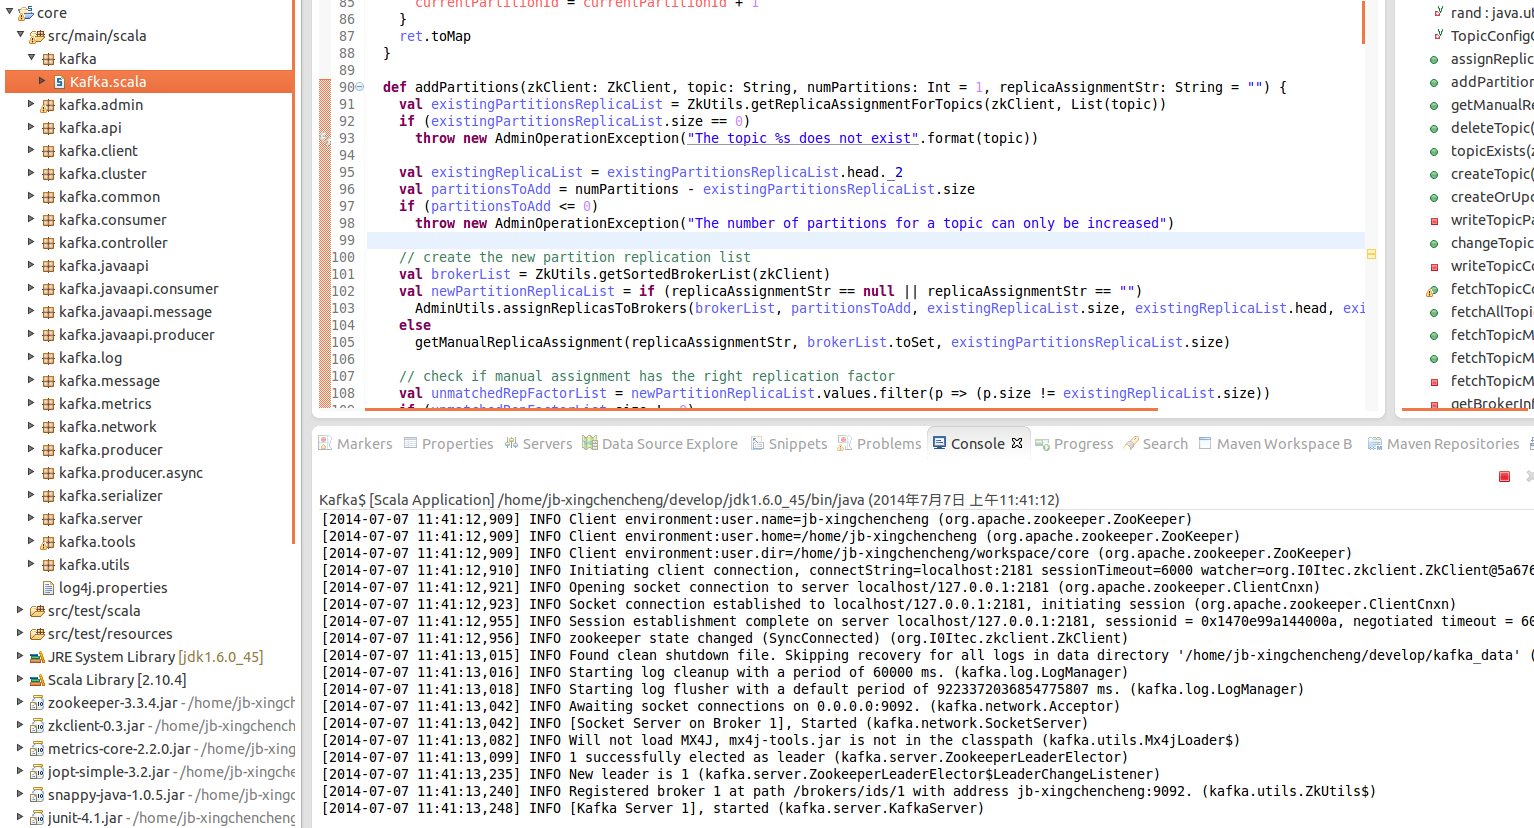Expand the kafka.admin package
This screenshot has width=1534, height=828.
click(31, 104)
